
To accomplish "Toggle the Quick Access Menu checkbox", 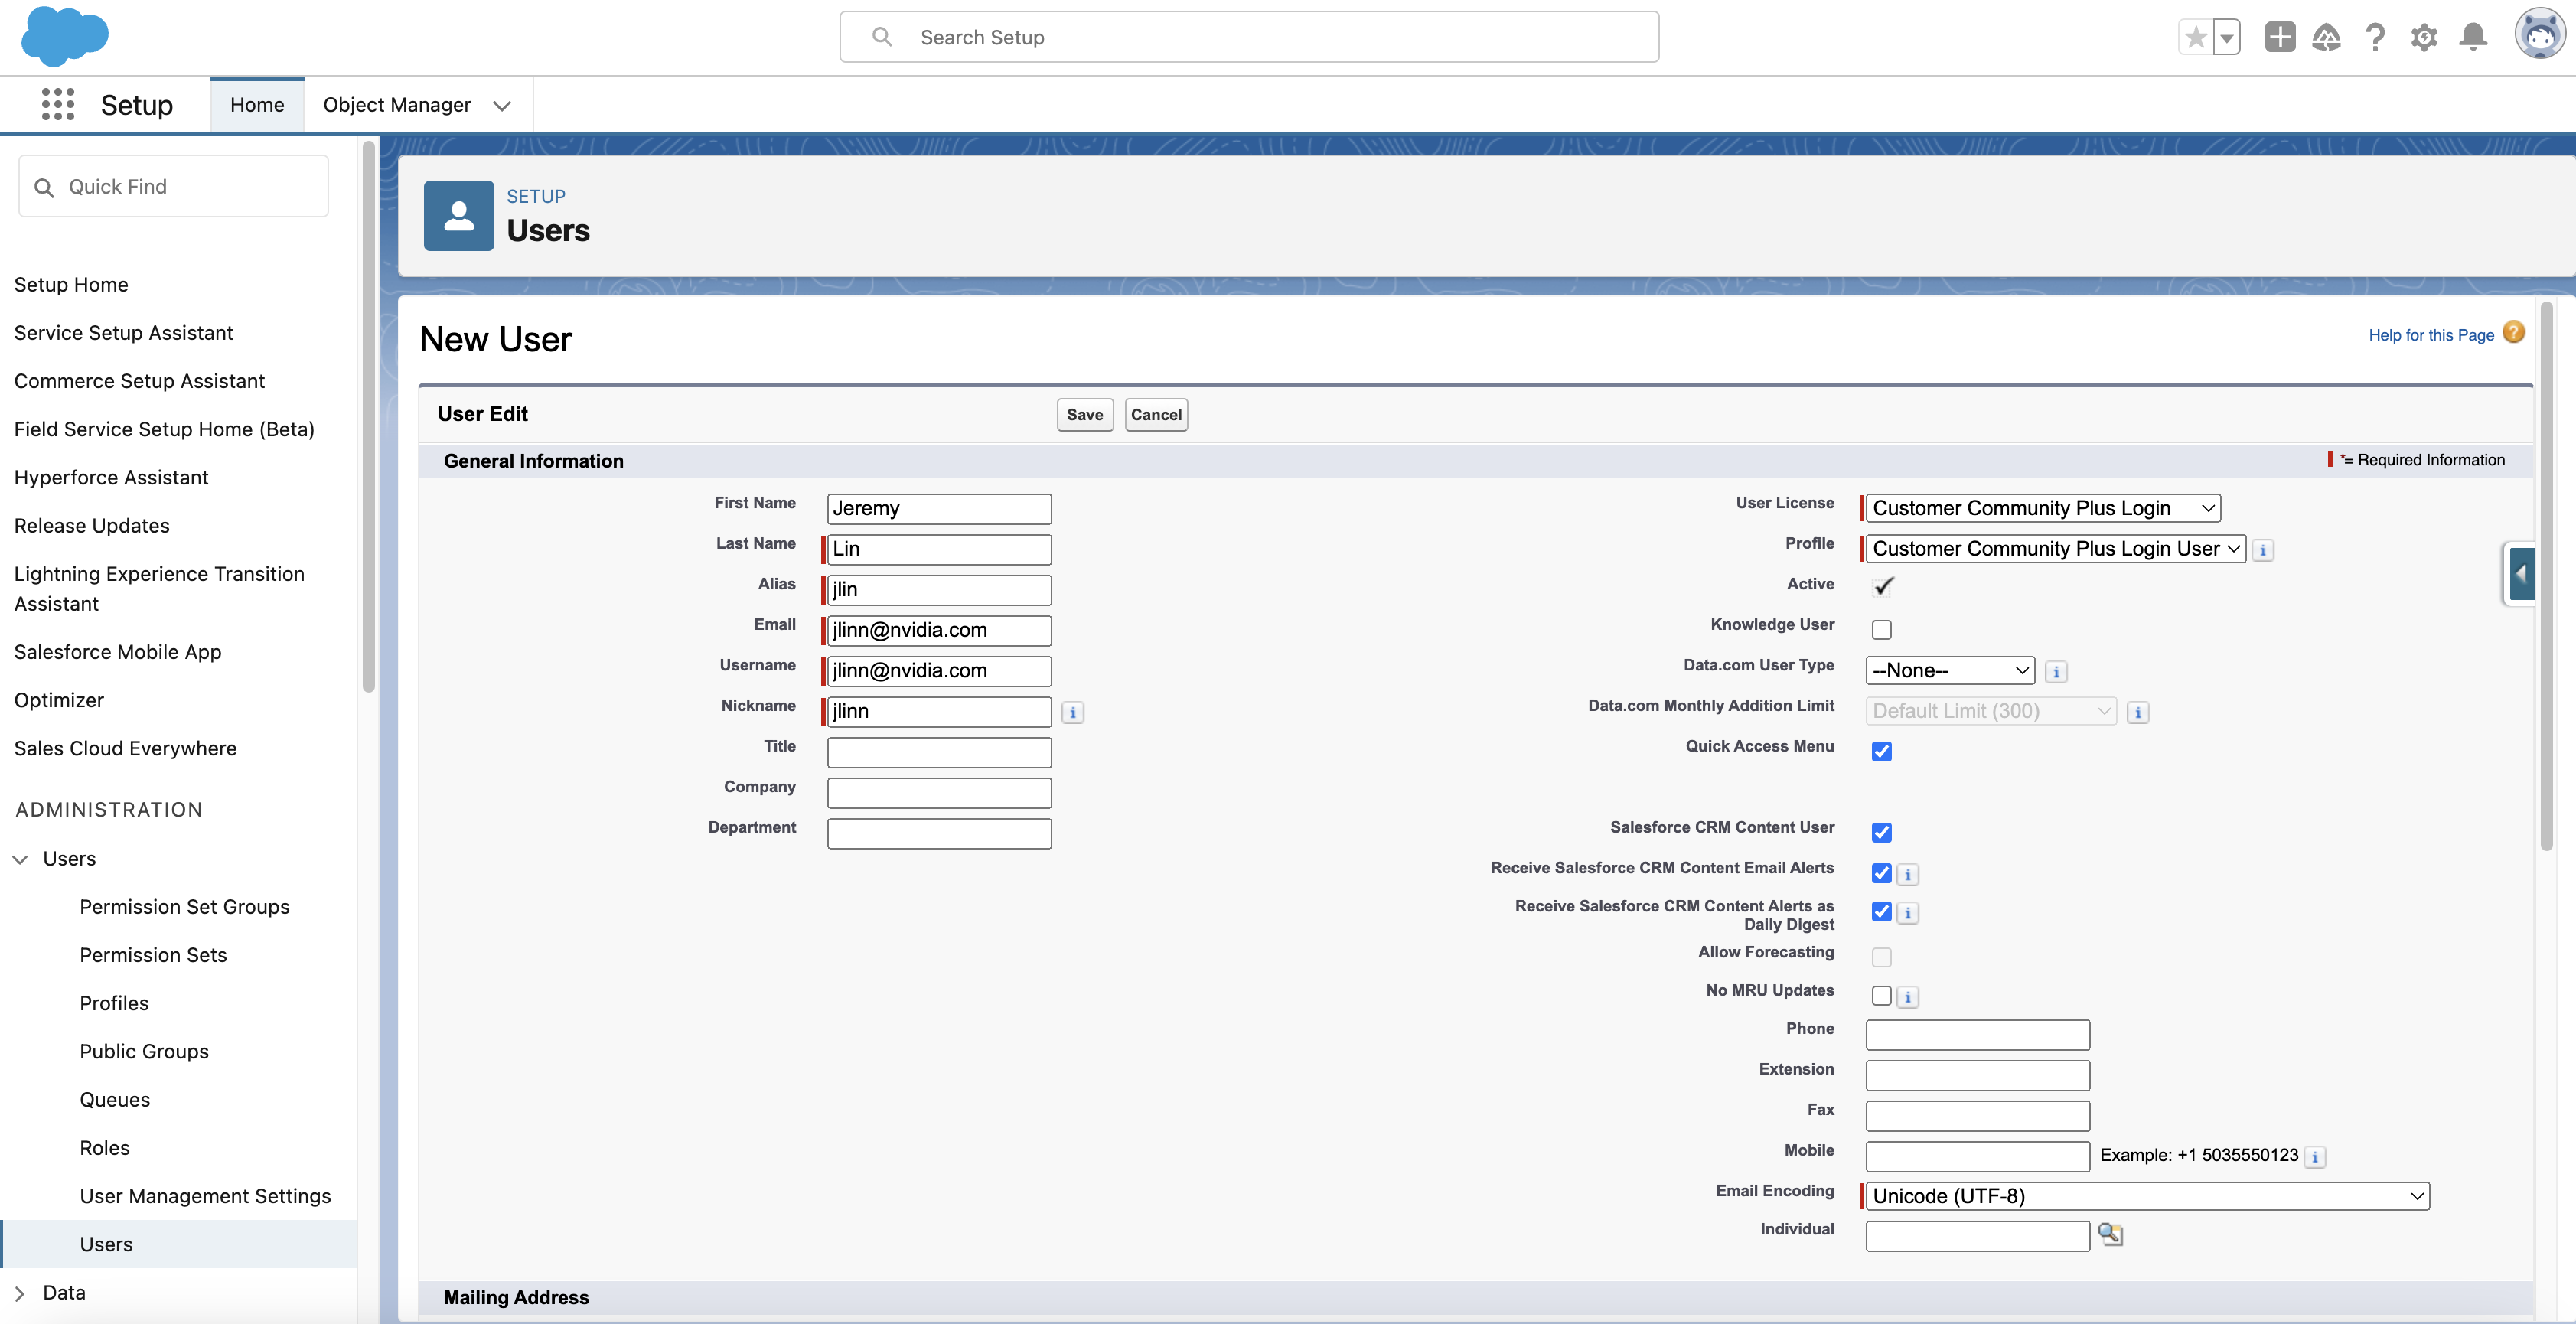I will (1882, 751).
